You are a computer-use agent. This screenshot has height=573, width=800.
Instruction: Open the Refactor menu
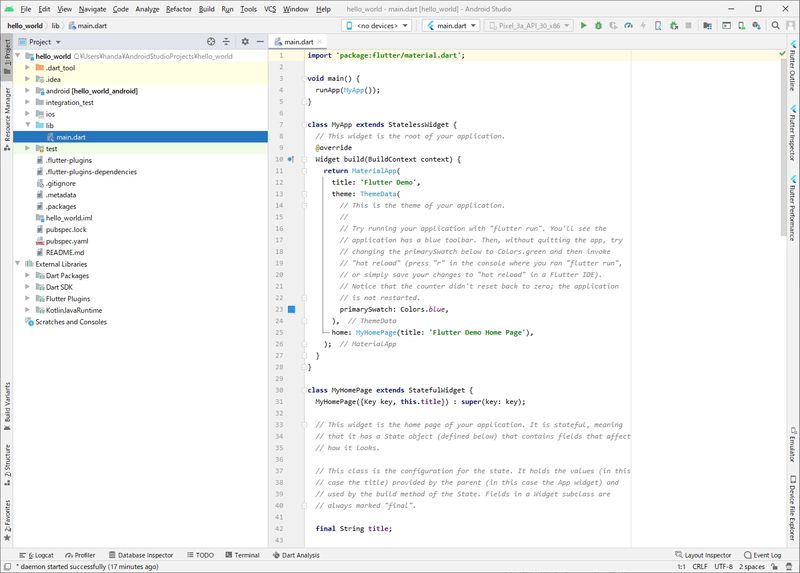coord(178,8)
